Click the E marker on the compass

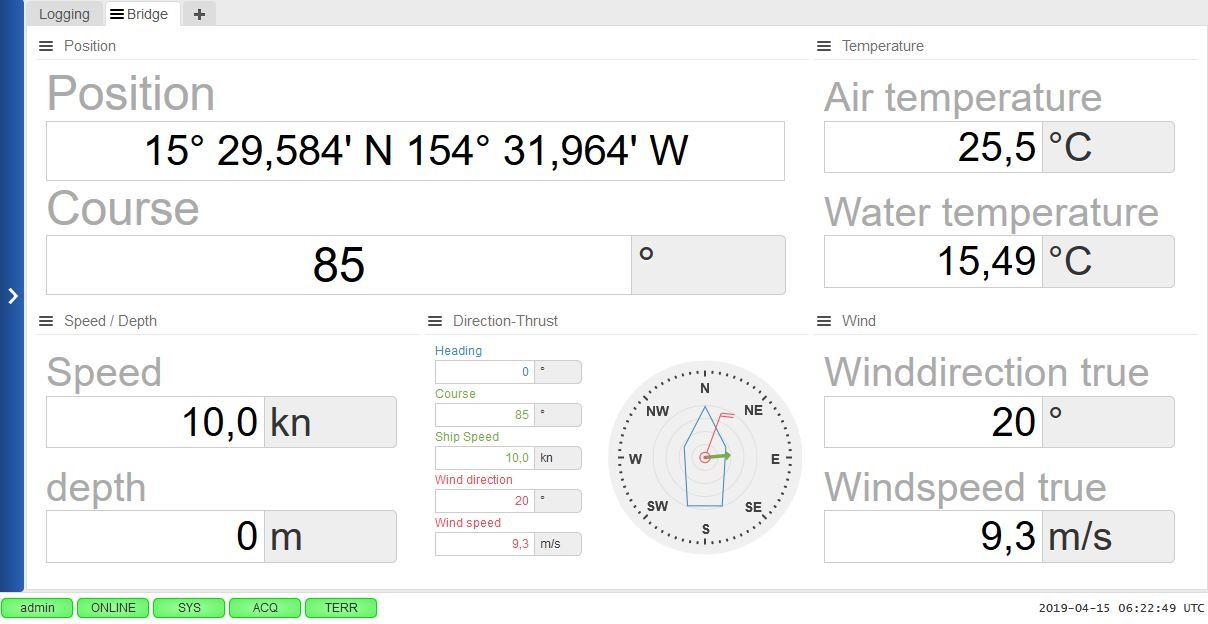point(775,459)
